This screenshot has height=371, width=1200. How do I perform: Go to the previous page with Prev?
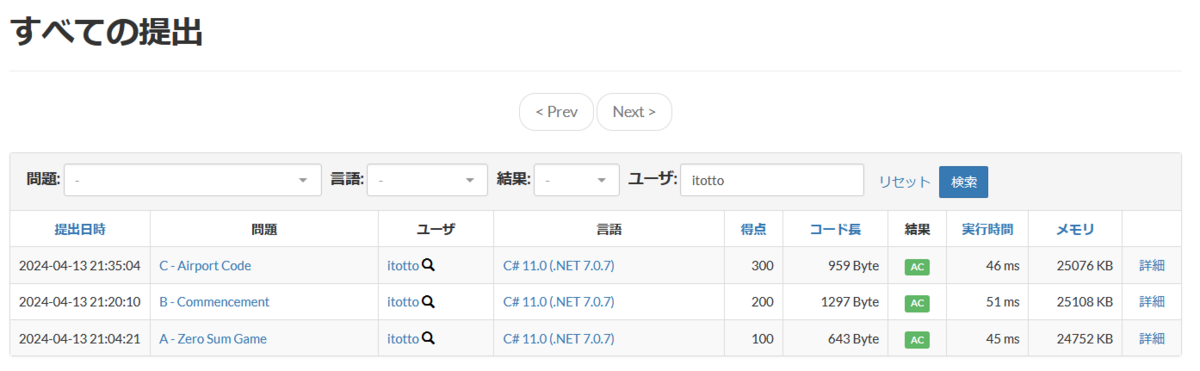point(556,112)
